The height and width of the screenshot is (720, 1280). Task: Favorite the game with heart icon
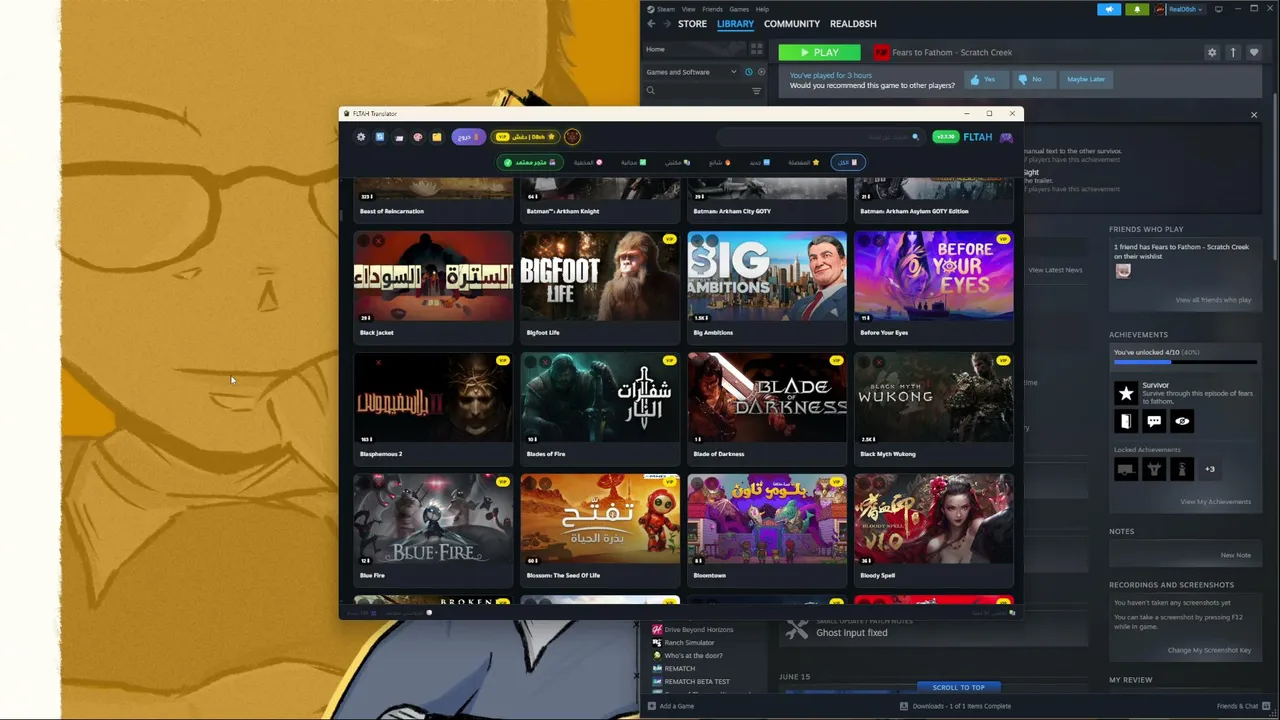tap(1254, 52)
